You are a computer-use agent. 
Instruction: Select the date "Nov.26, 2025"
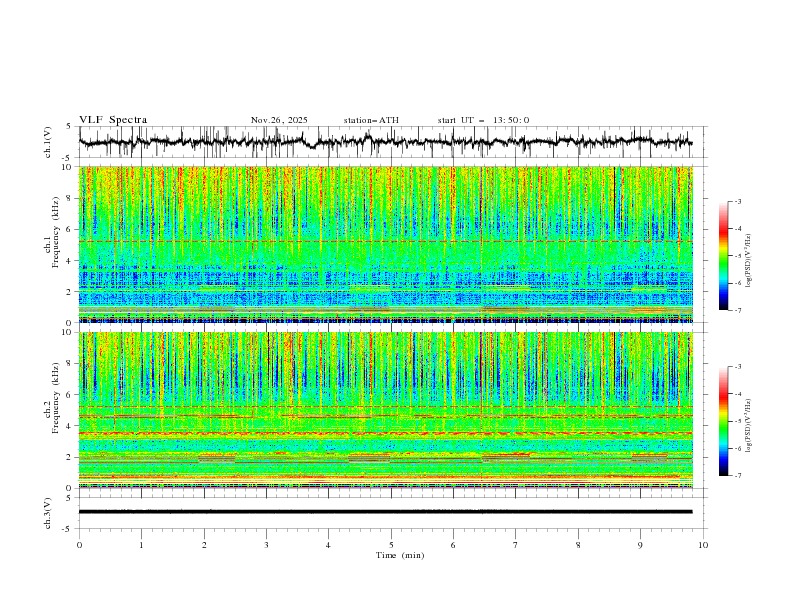point(279,120)
